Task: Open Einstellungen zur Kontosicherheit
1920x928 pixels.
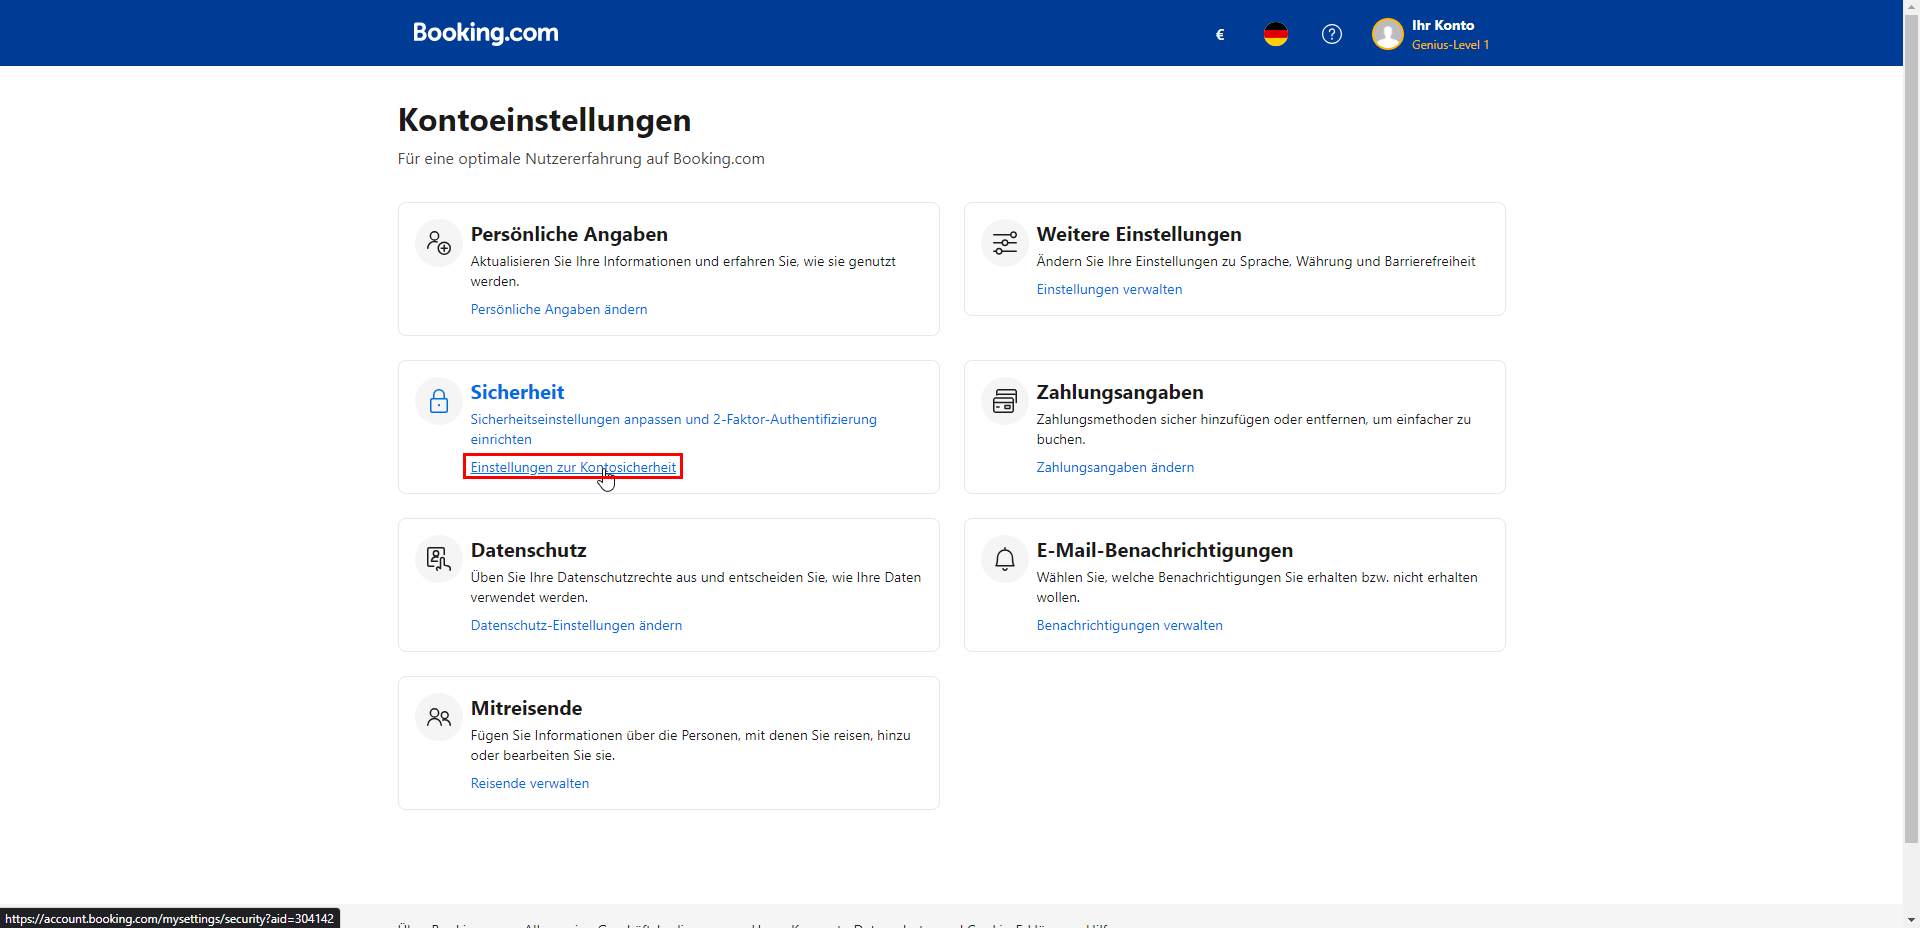Action: (572, 467)
